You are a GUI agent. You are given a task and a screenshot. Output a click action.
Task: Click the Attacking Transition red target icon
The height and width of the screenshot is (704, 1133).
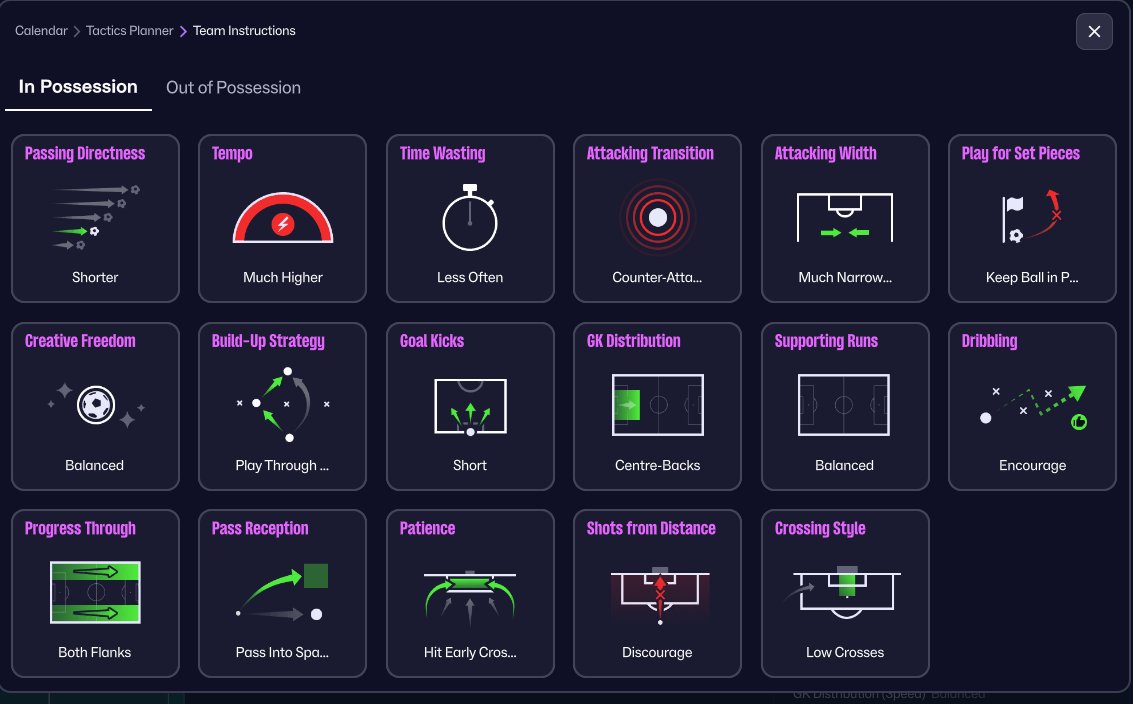pyautogui.click(x=658, y=218)
